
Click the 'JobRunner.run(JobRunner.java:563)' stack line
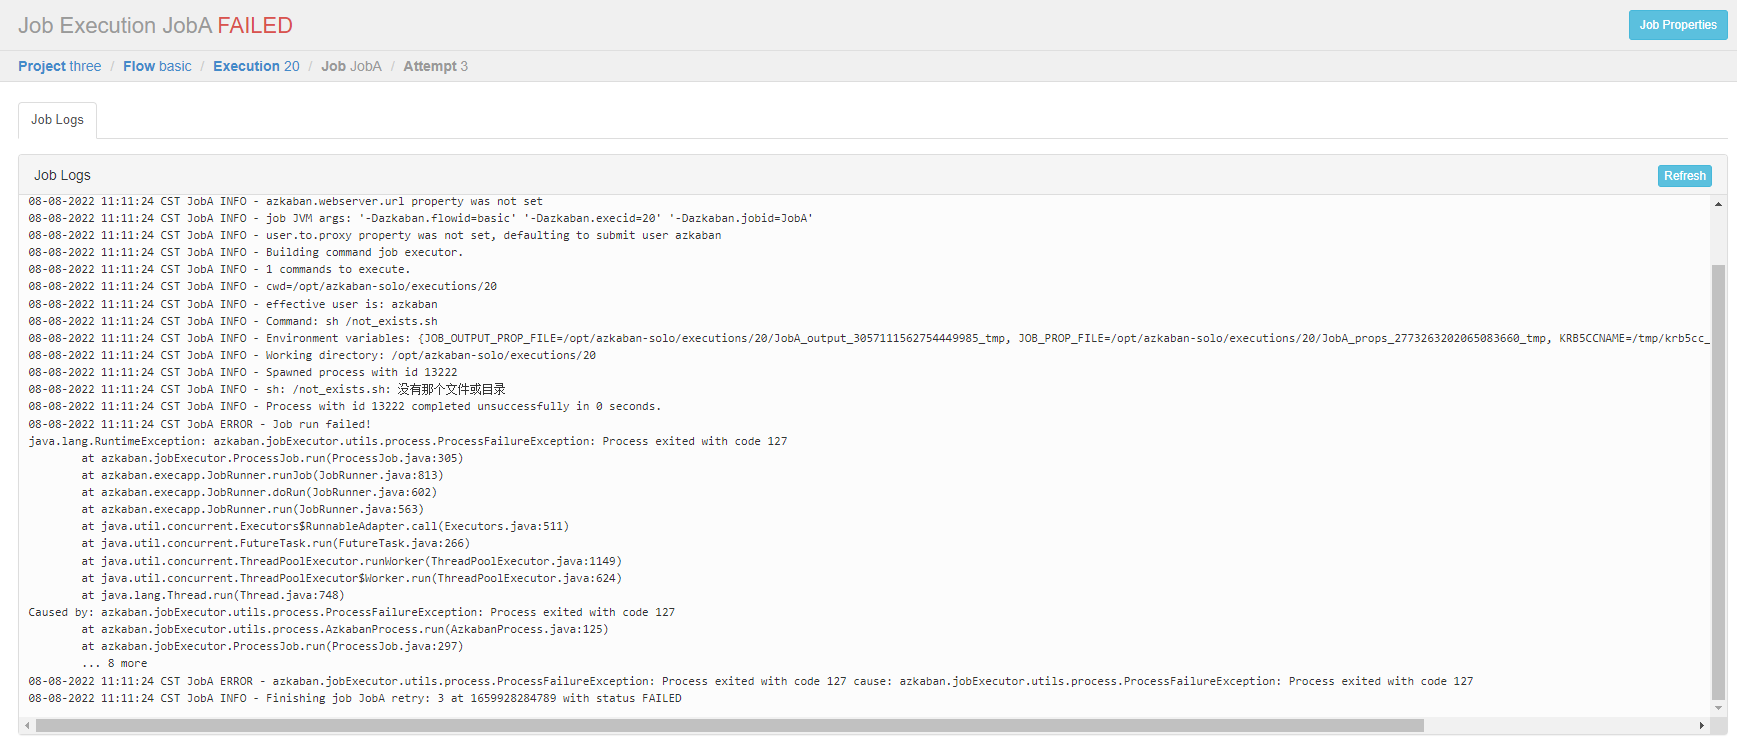point(253,509)
